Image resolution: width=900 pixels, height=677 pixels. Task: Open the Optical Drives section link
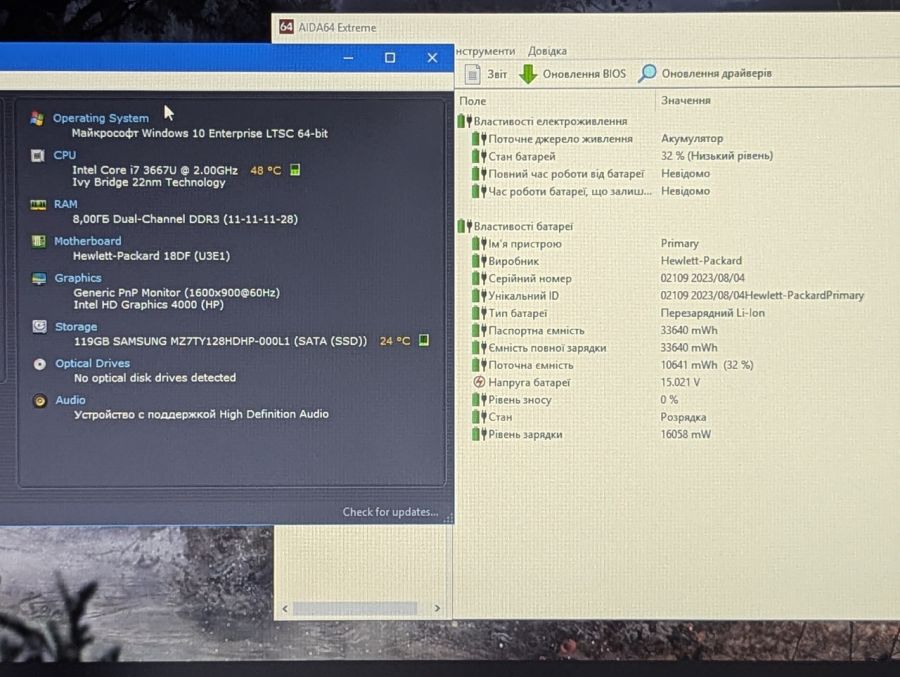[x=92, y=363]
